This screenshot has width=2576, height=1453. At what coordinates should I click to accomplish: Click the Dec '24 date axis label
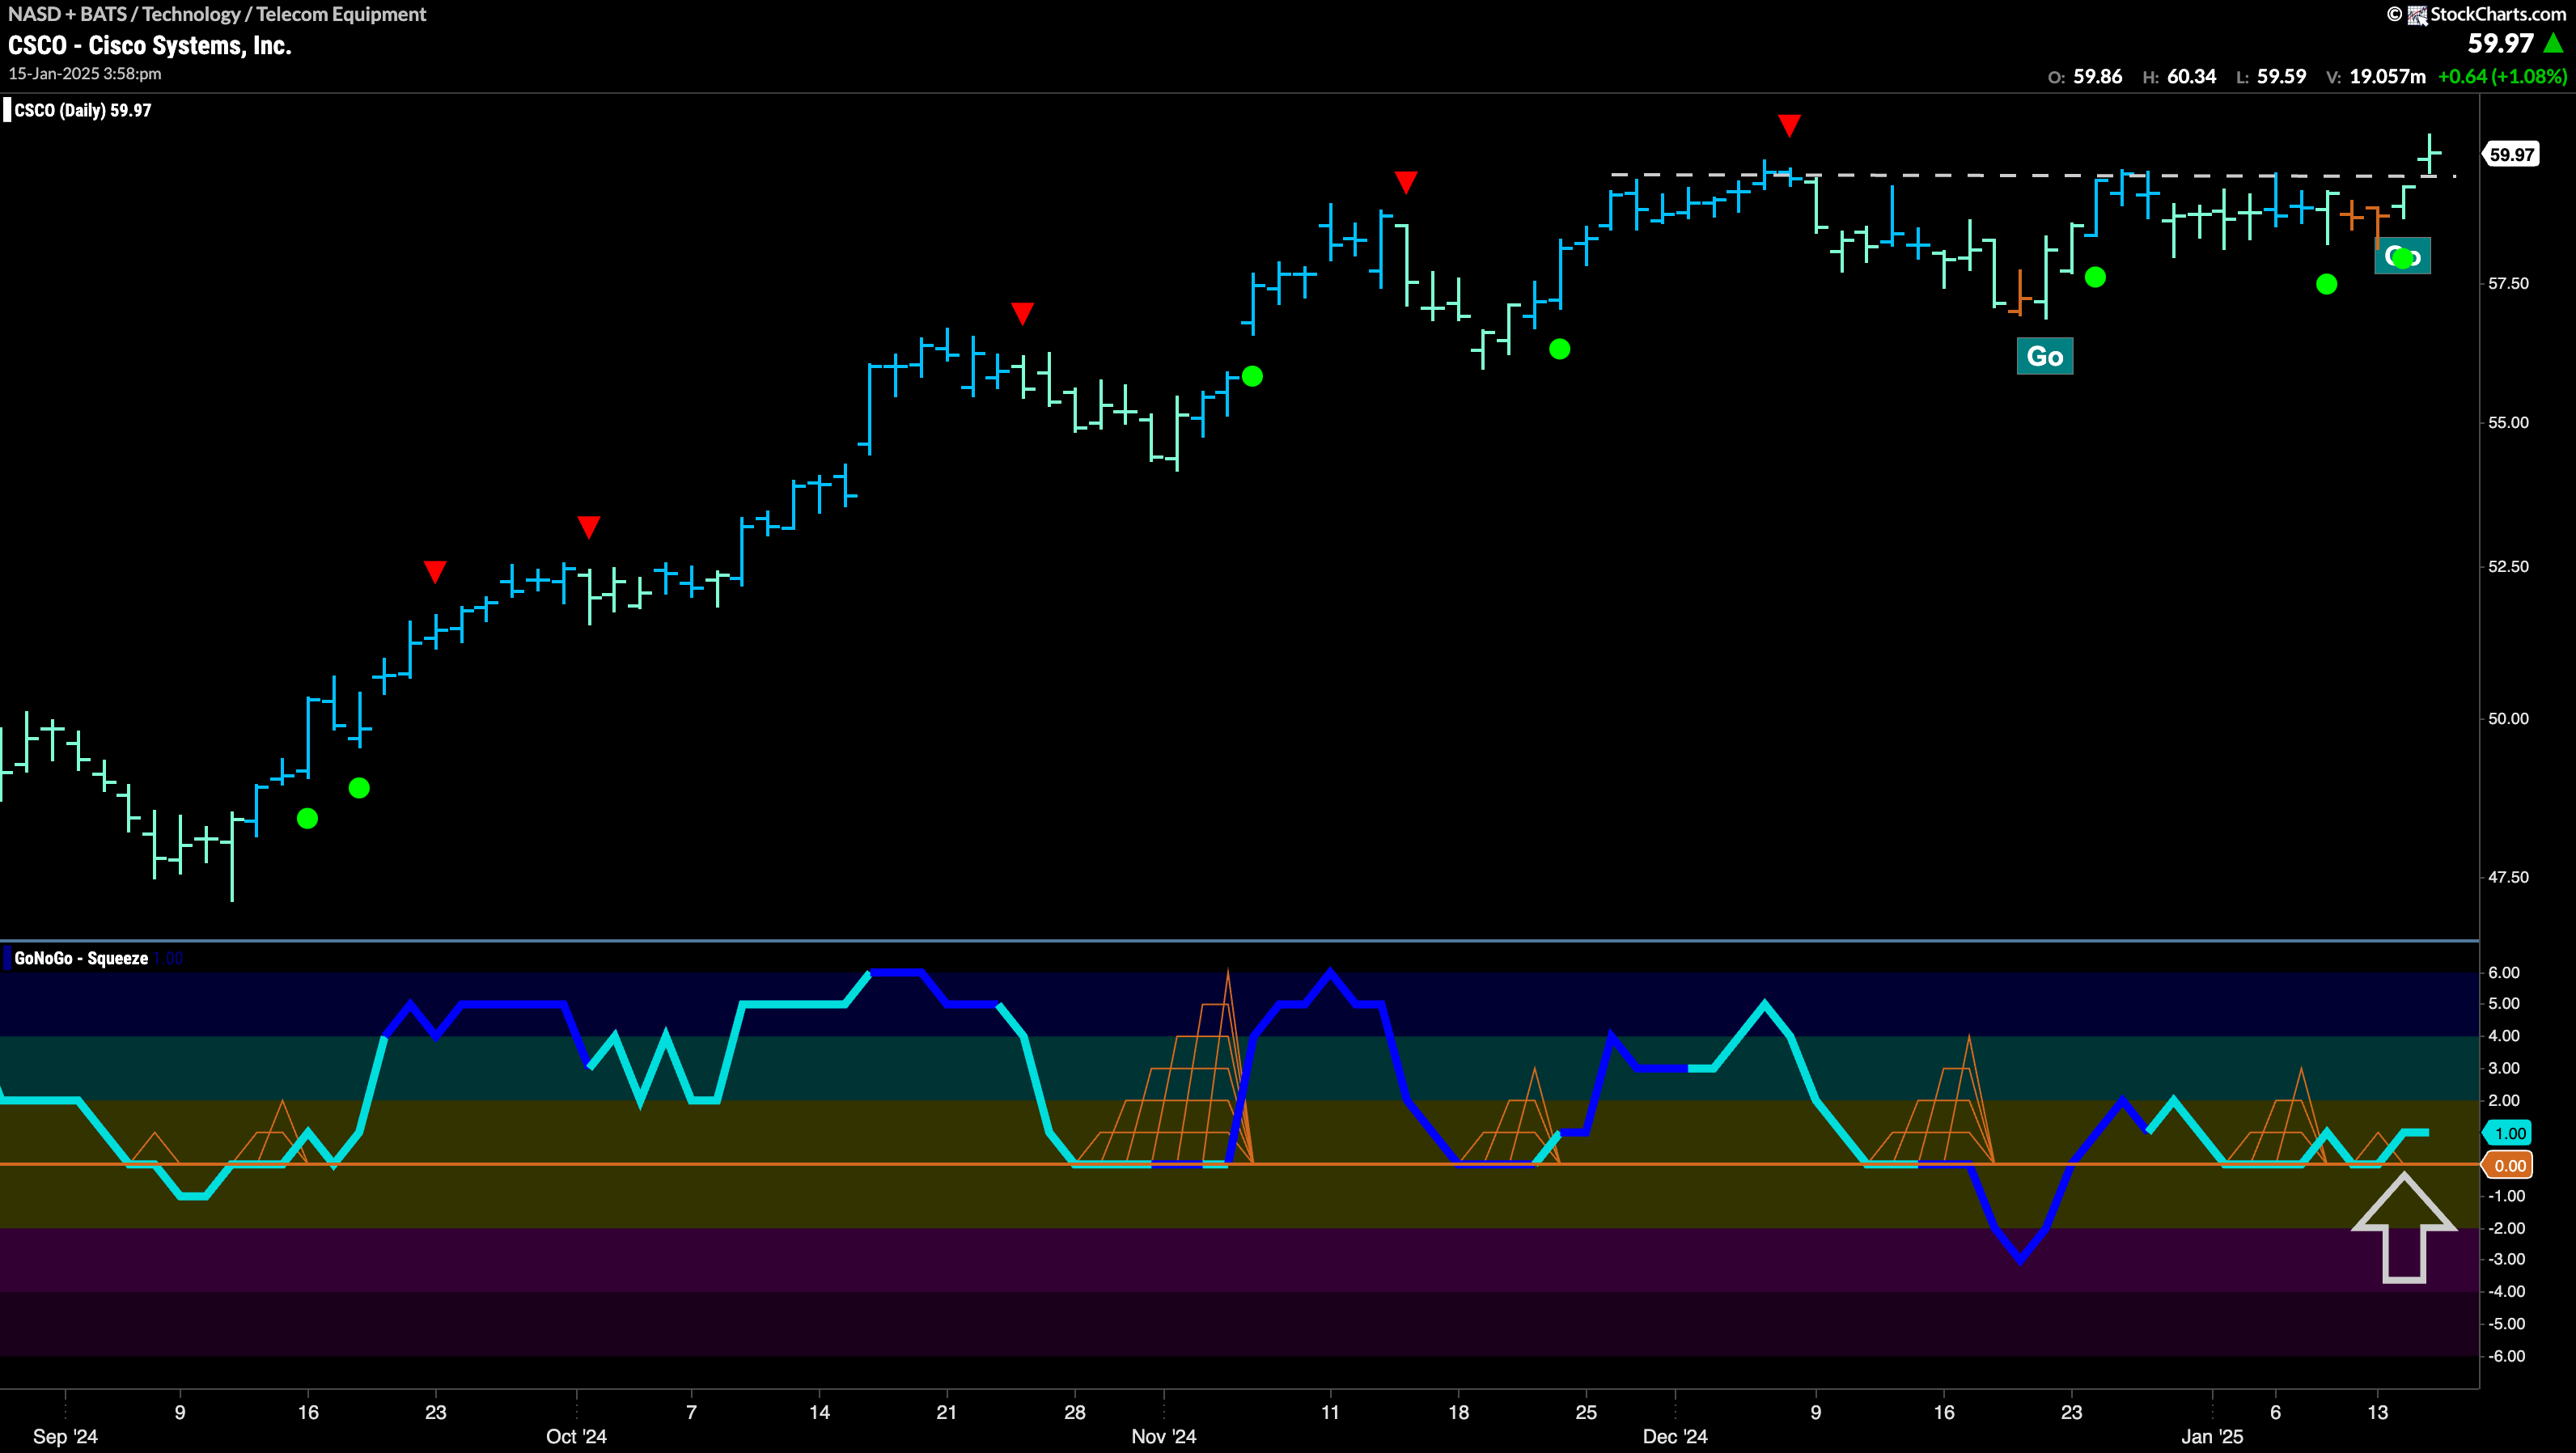click(1675, 1437)
